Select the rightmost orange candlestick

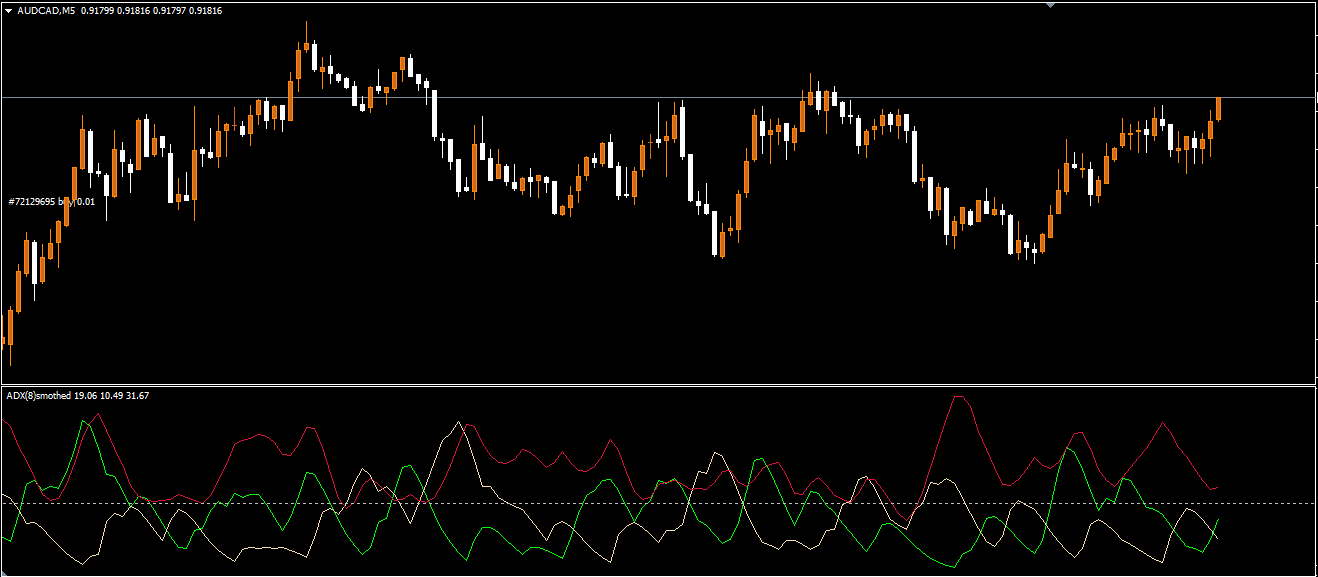(x=1218, y=108)
